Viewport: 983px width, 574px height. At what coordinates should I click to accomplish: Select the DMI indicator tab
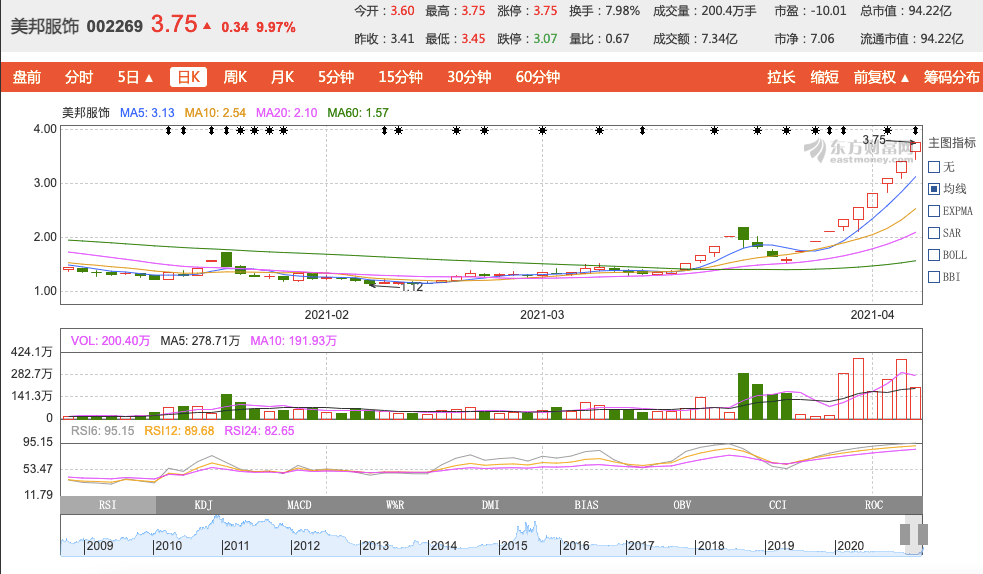tap(490, 505)
